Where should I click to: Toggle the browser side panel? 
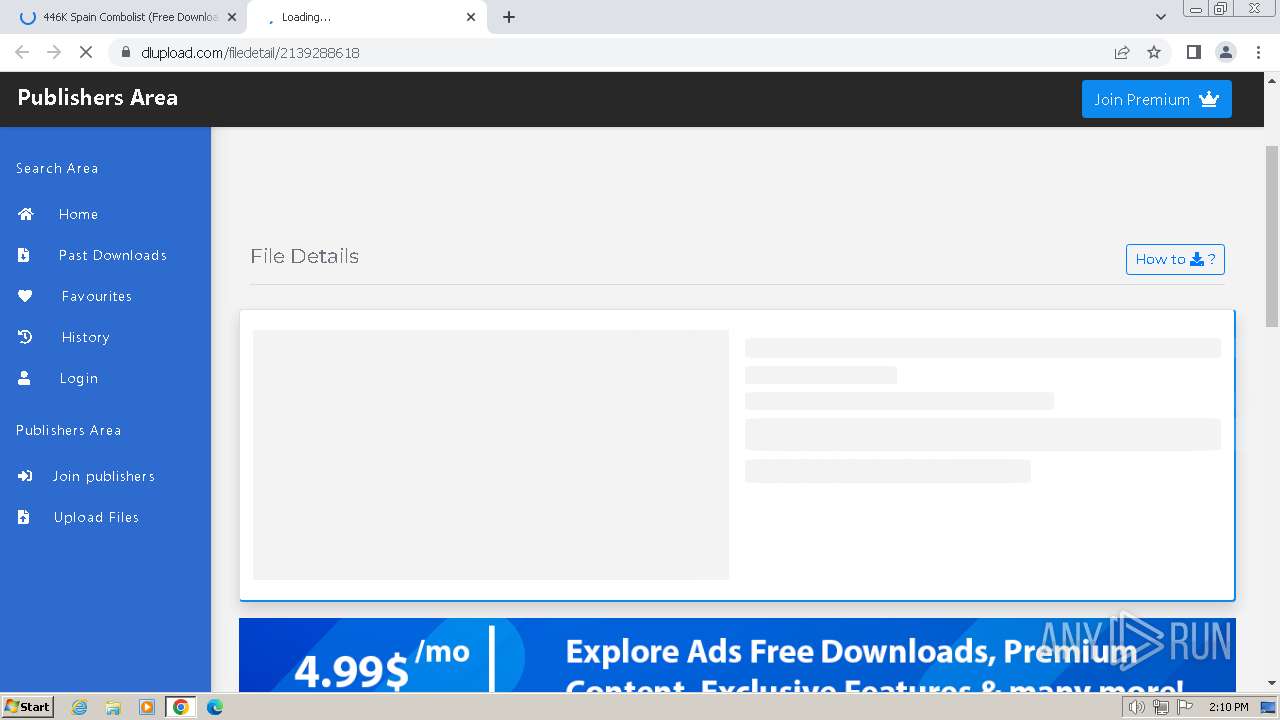(x=1193, y=52)
